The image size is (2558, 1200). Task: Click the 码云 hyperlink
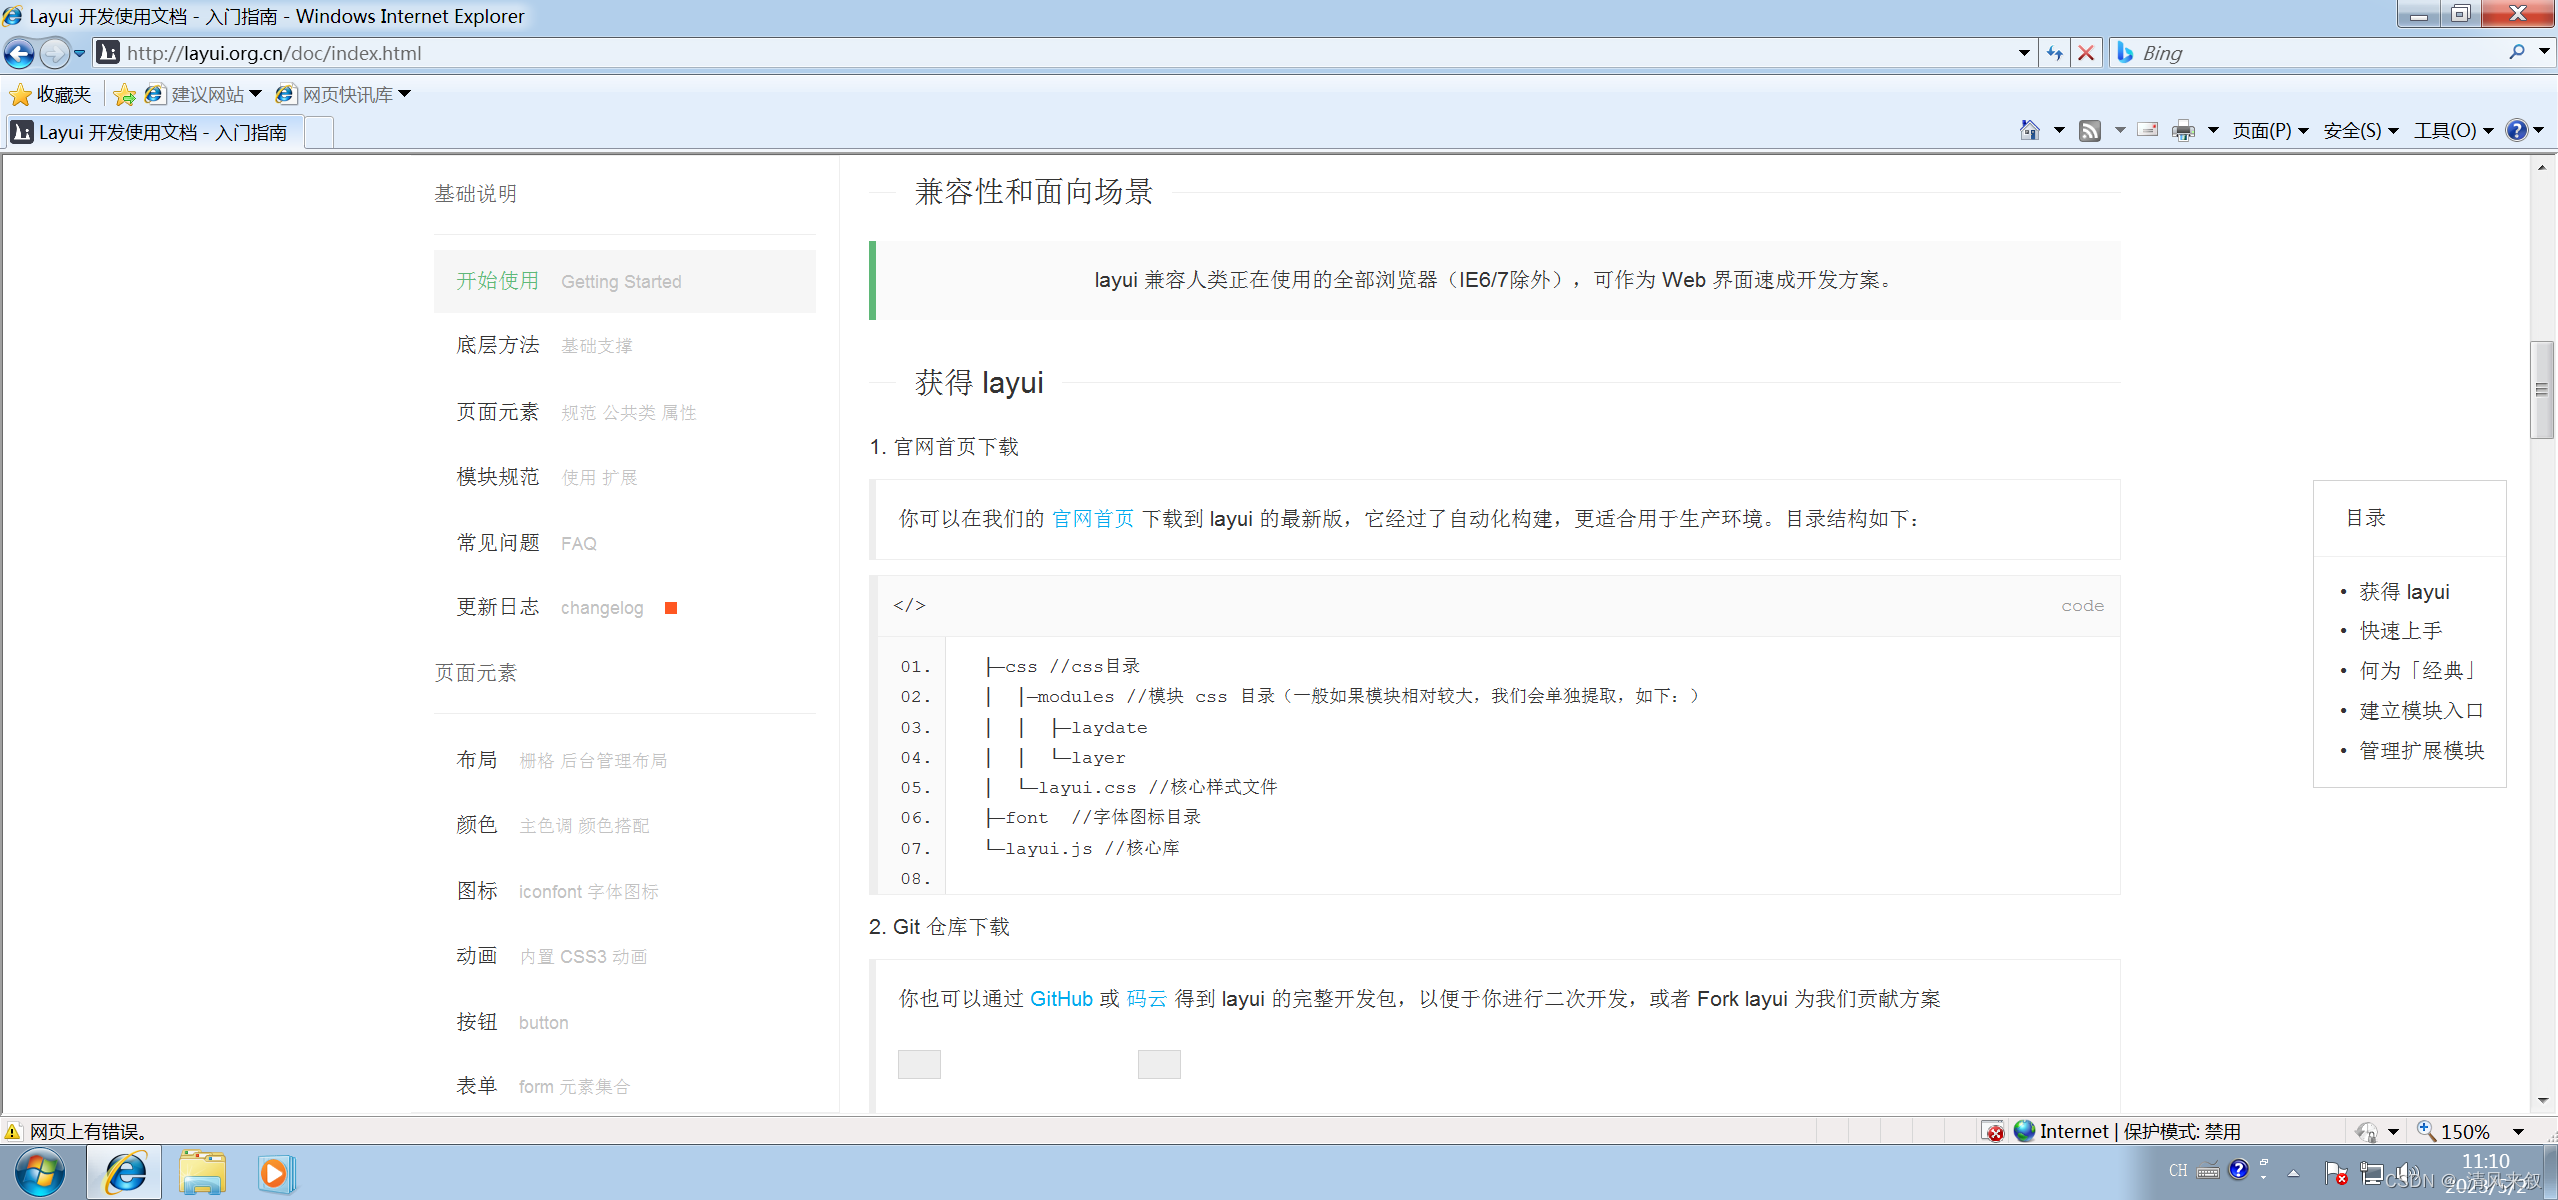pos(1146,998)
